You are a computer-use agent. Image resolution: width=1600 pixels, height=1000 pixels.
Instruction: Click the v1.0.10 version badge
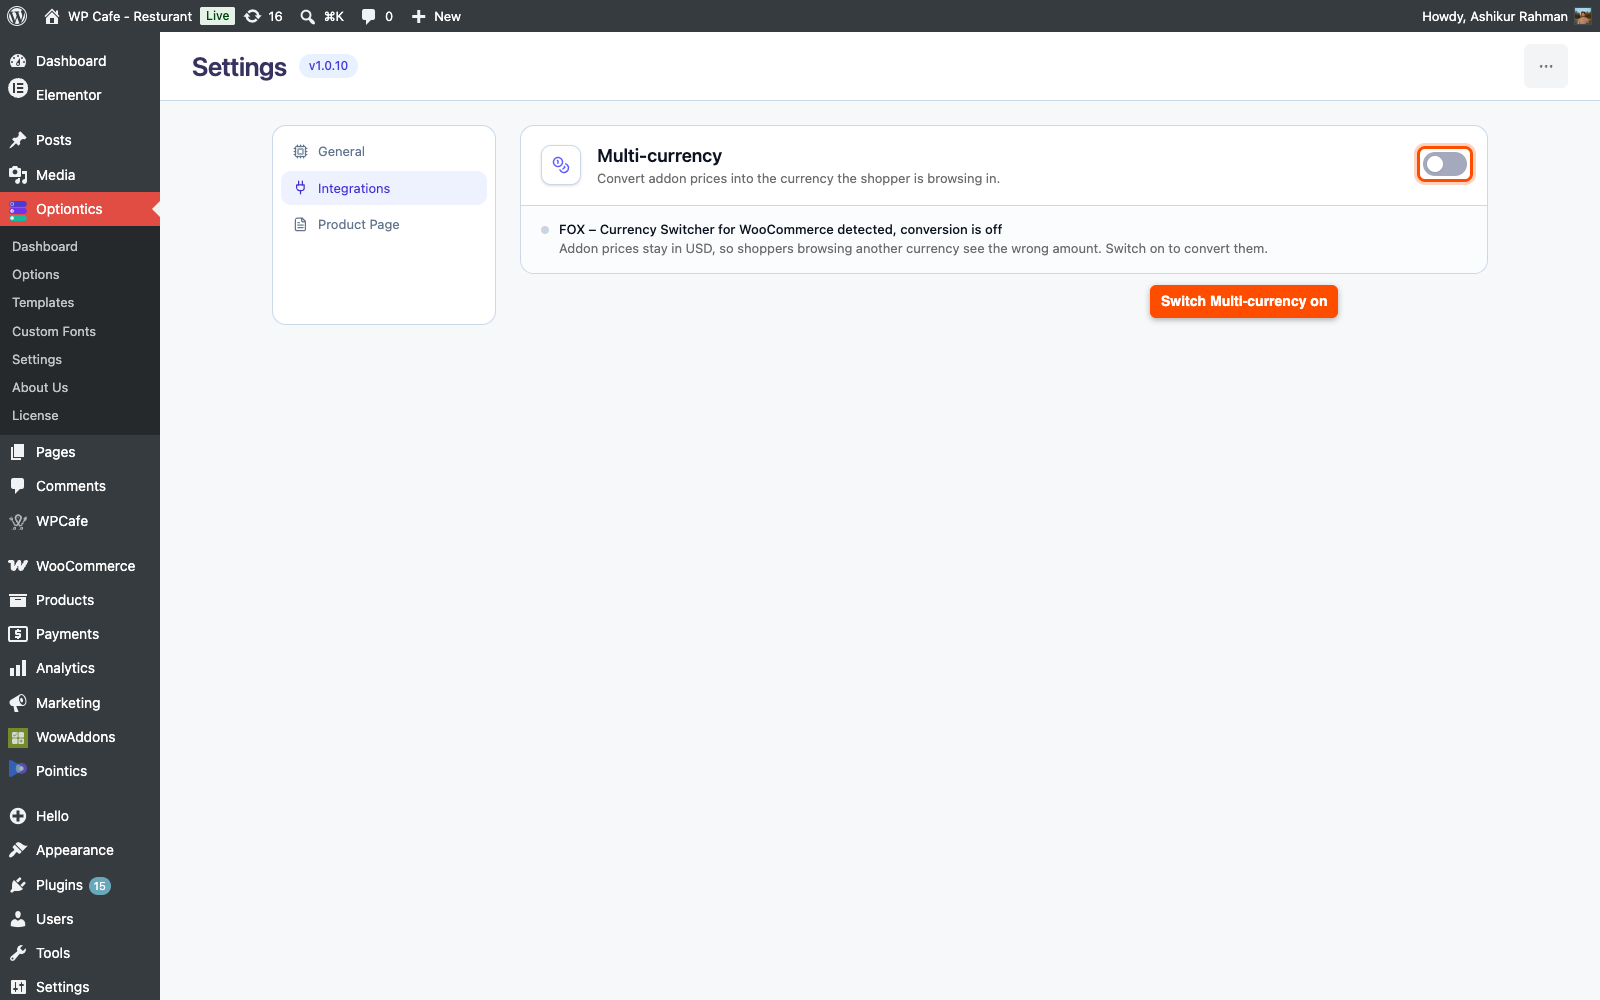click(328, 66)
